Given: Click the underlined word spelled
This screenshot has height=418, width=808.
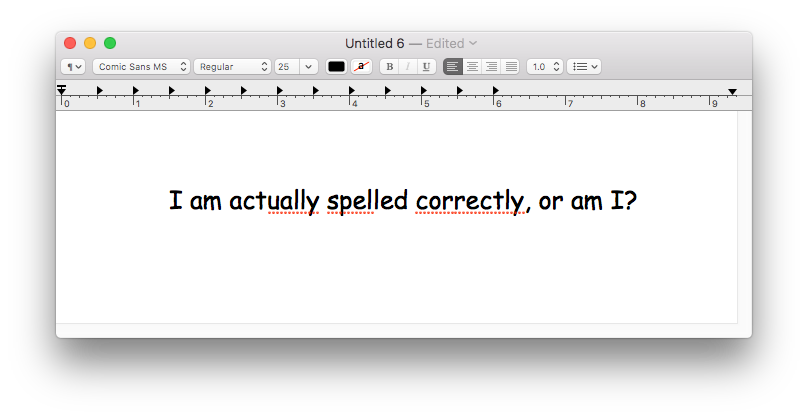Looking at the screenshot, I should point(367,200).
